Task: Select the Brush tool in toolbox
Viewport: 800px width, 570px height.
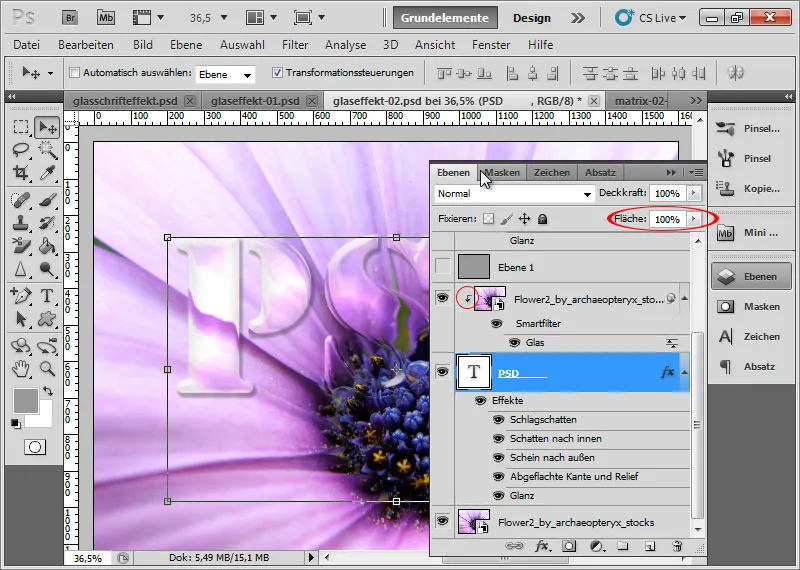Action: pyautogui.click(x=47, y=200)
